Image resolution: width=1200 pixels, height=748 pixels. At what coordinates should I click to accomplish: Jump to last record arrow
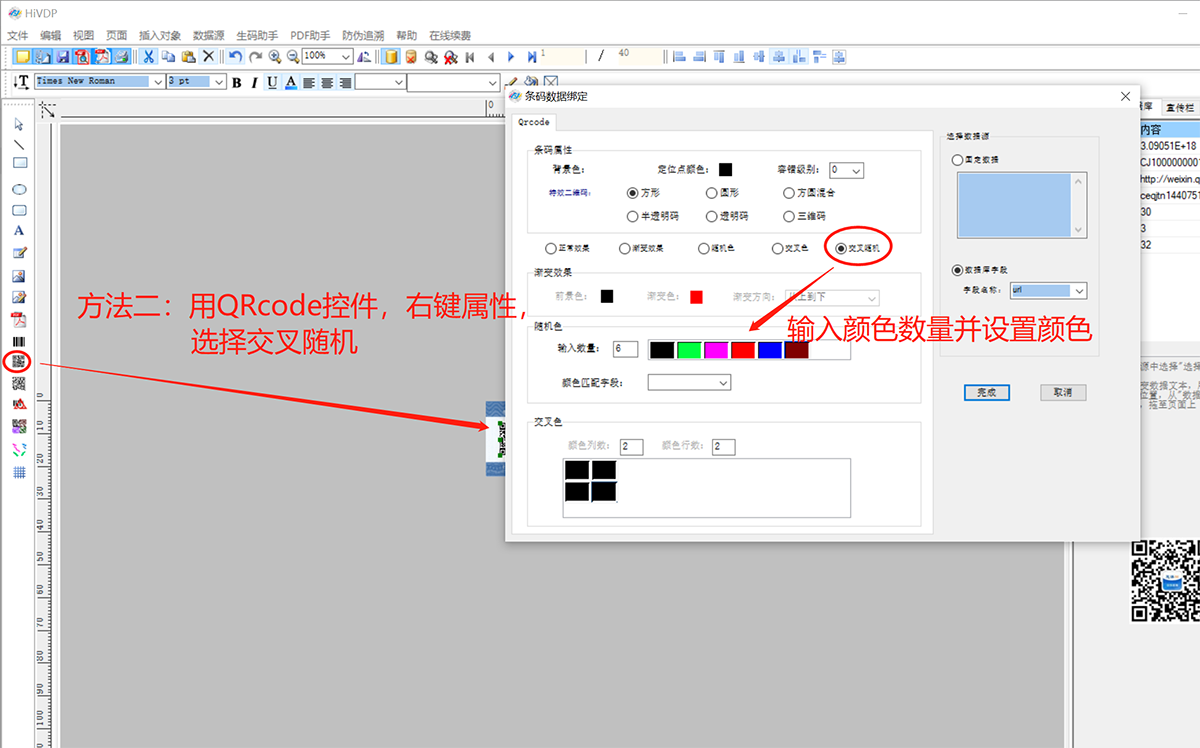coord(531,57)
